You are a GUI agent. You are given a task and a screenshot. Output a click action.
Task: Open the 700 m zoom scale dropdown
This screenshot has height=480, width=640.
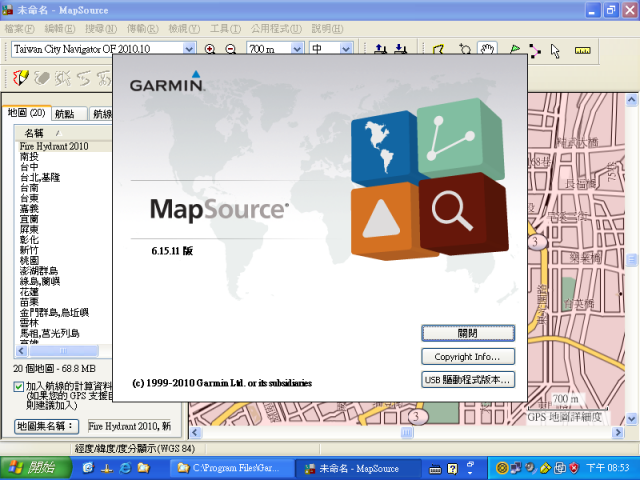[297, 49]
